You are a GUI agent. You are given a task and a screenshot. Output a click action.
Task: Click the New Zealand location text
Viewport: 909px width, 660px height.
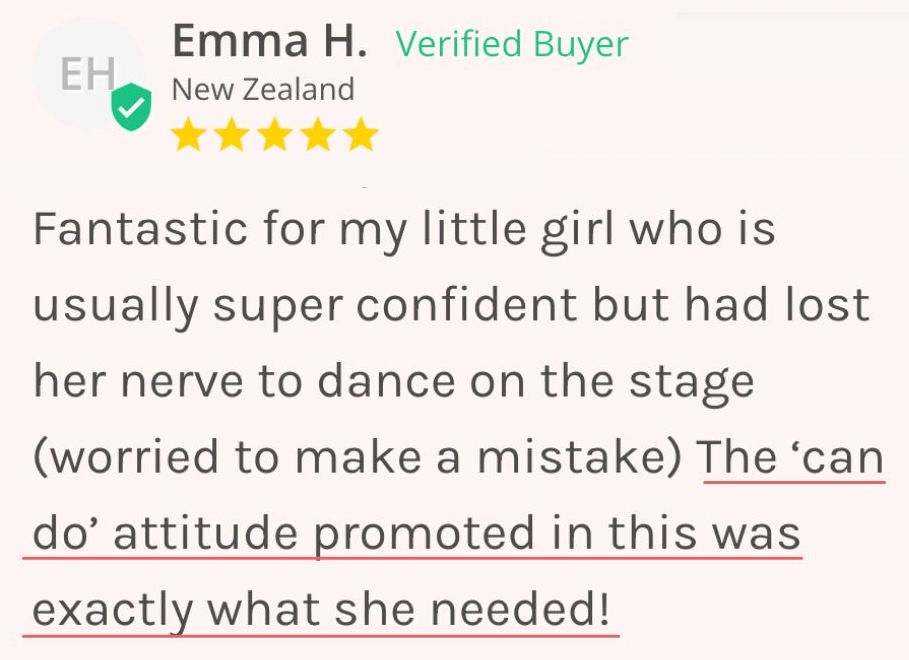(x=263, y=90)
